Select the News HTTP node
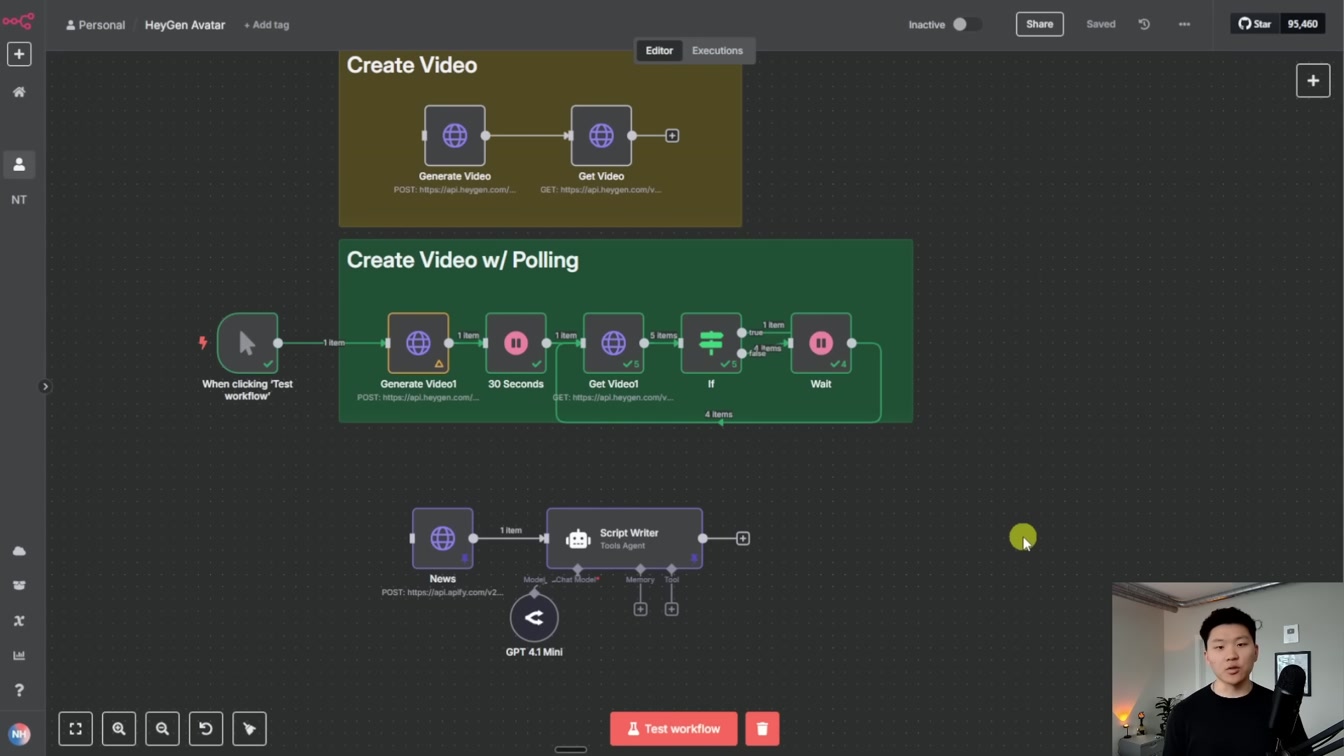This screenshot has width=1344, height=756. pos(442,538)
